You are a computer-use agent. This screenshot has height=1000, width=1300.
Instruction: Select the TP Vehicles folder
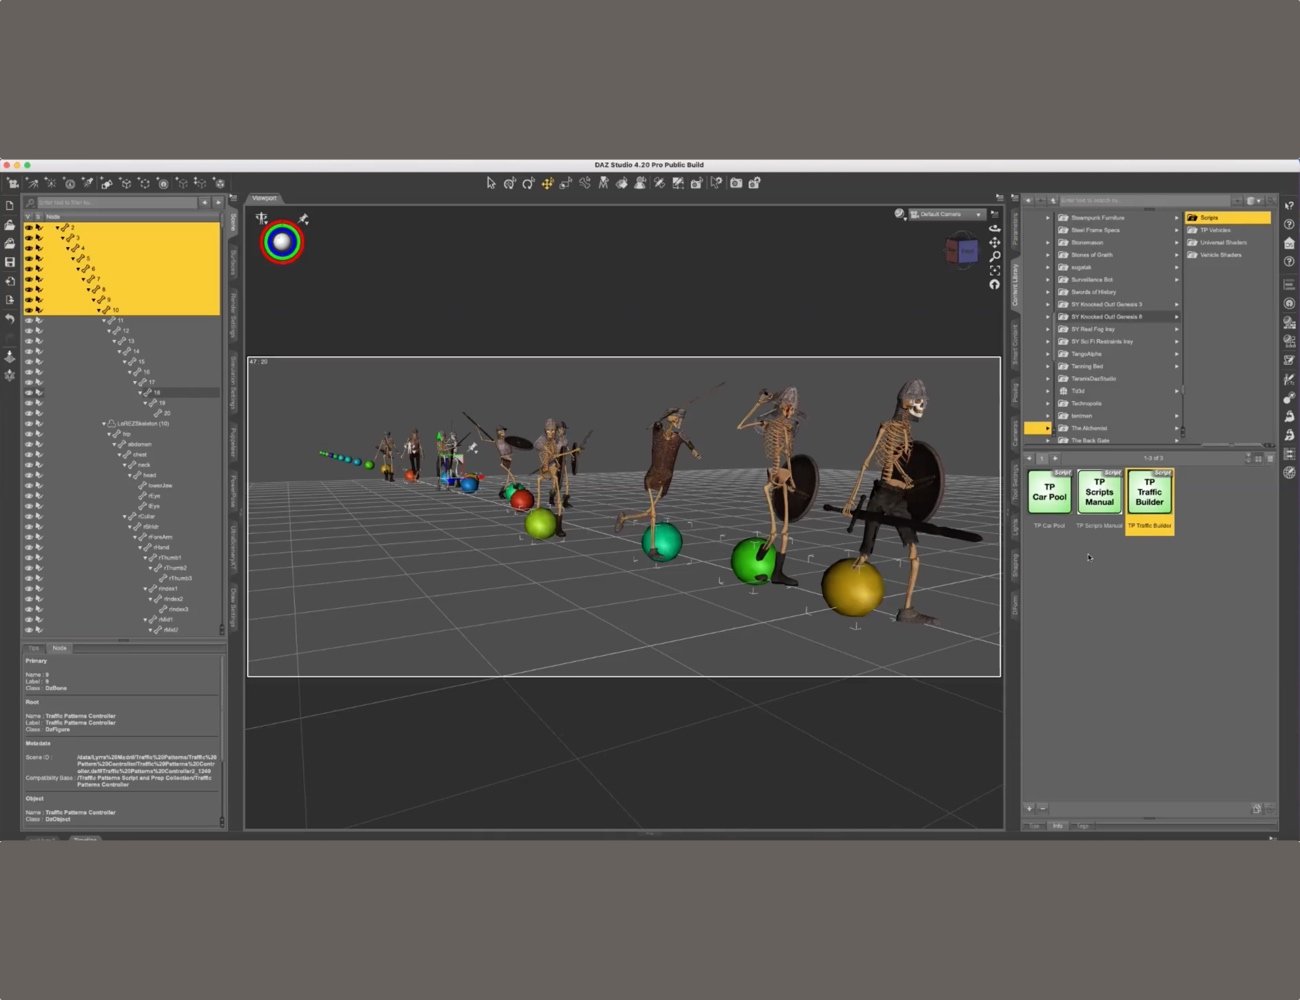[1215, 230]
